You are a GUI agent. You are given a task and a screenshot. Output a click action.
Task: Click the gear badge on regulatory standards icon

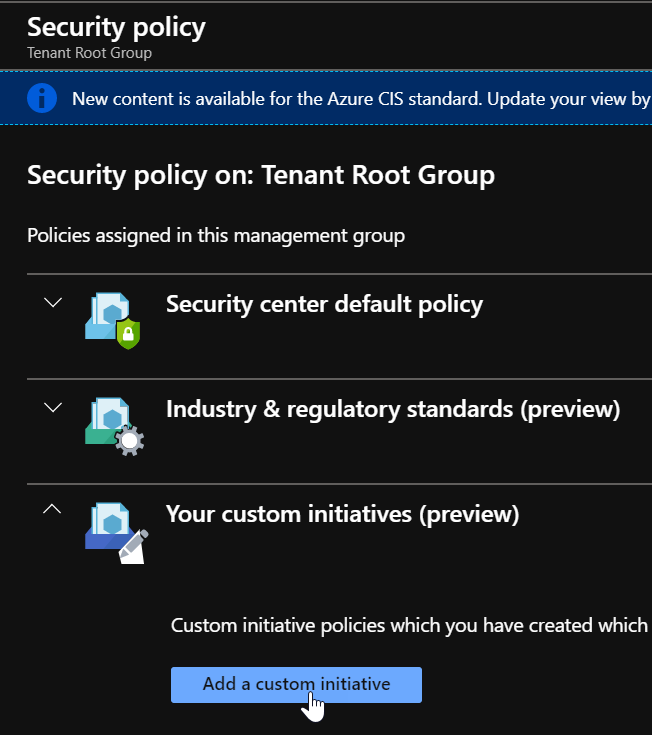129,441
